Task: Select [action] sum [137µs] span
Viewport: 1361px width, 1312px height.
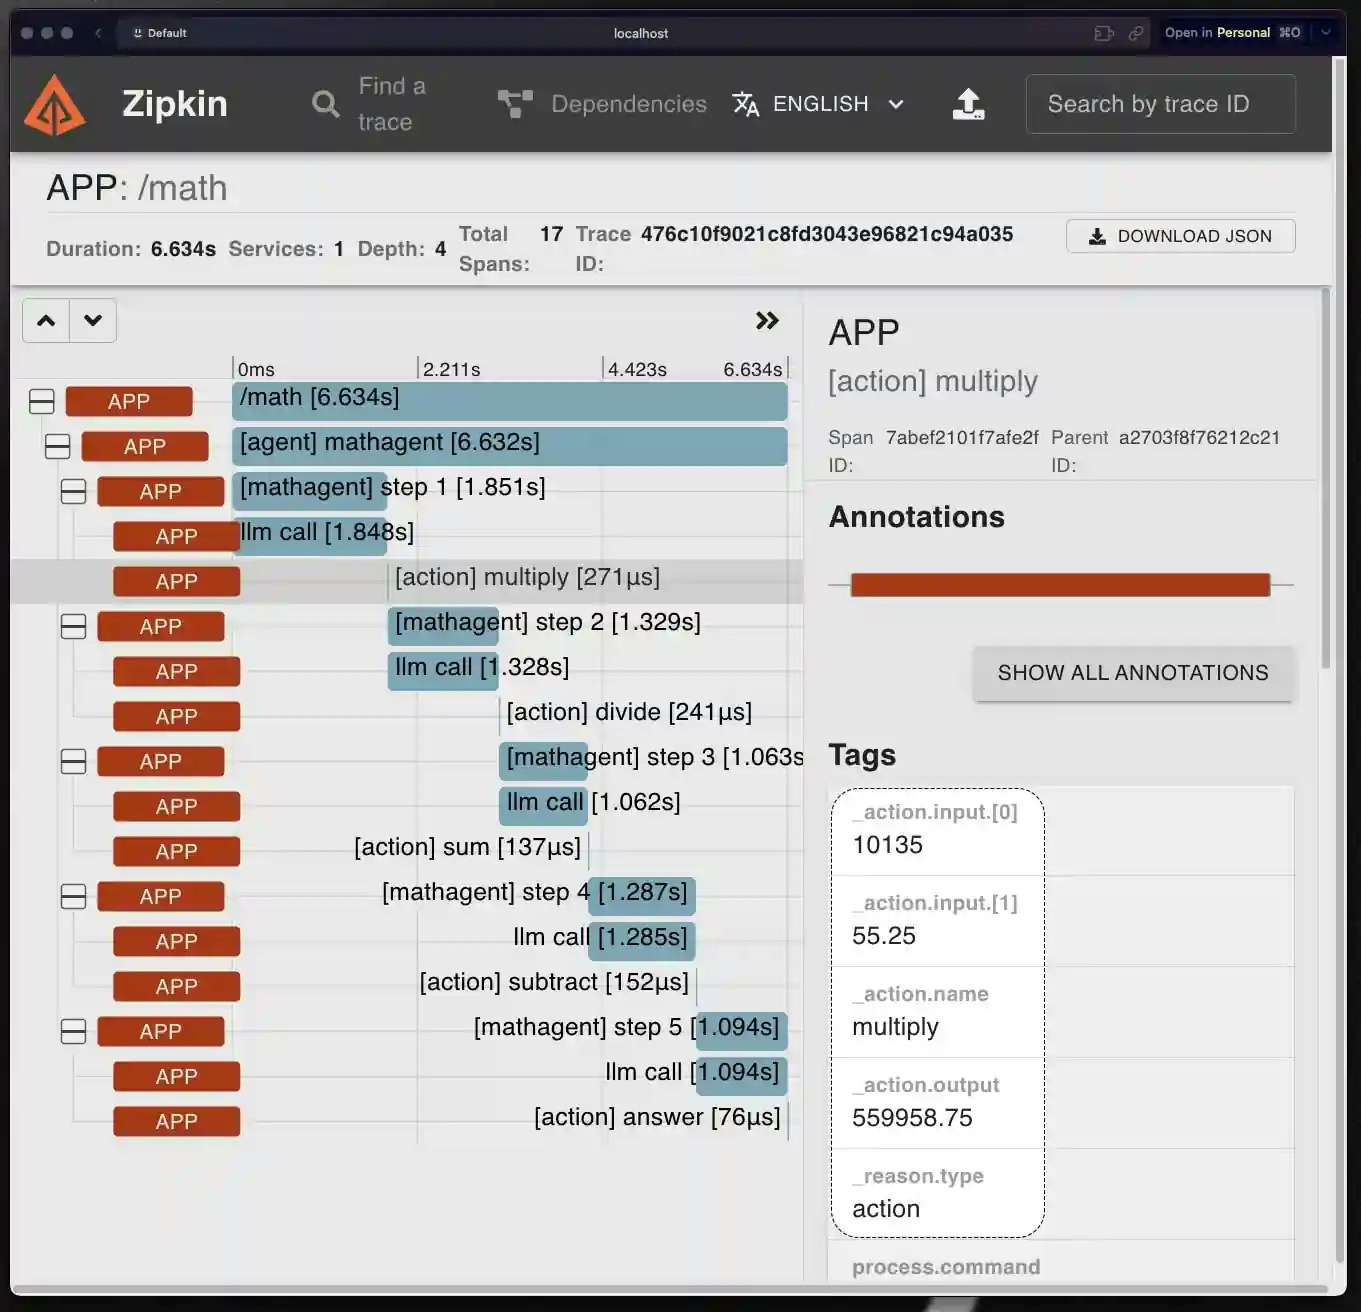Action: [467, 847]
